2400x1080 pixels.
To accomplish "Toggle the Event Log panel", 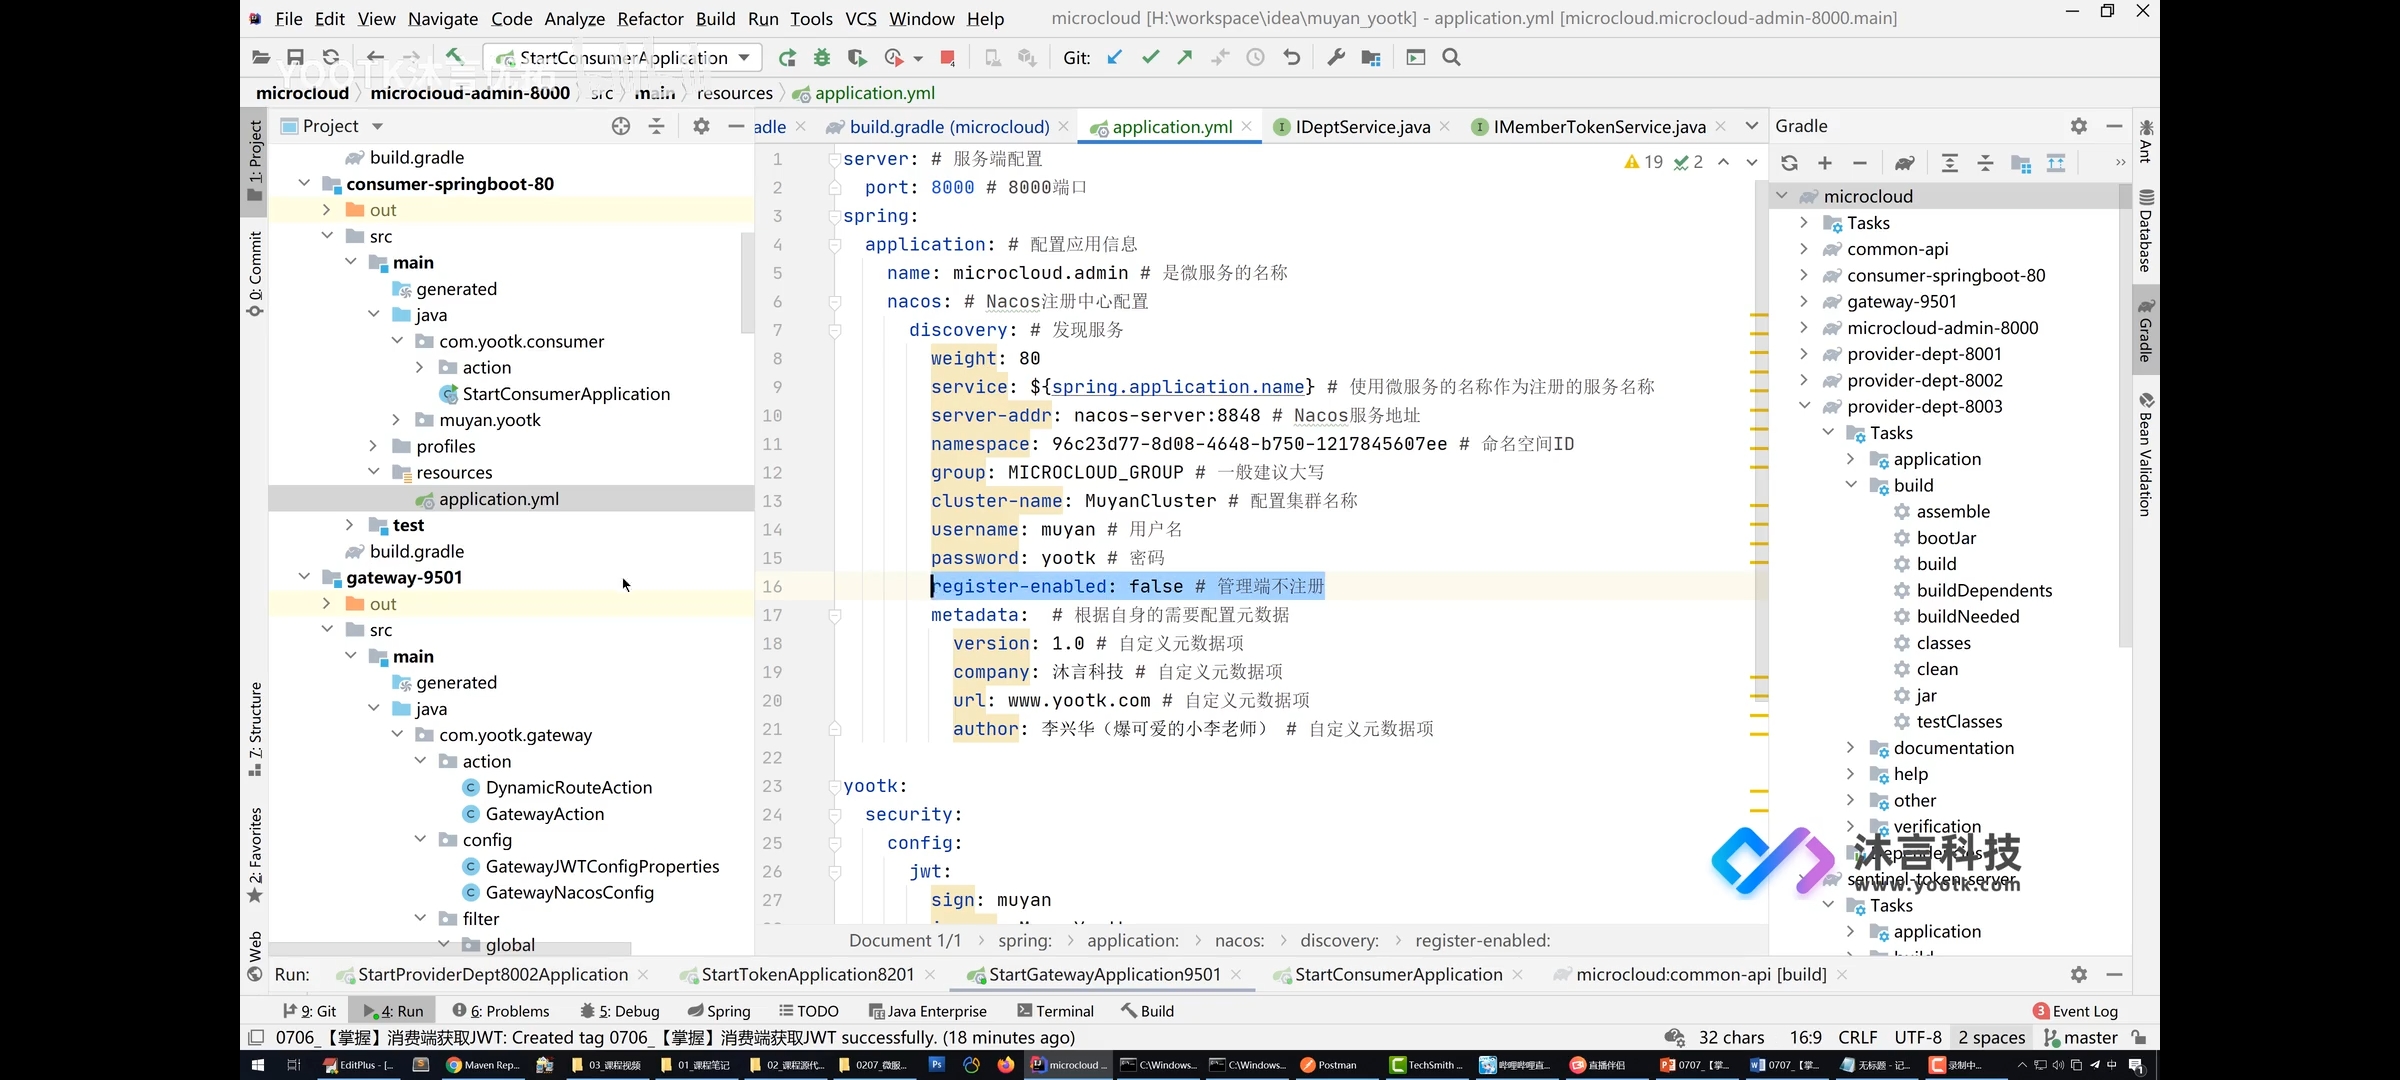I will [2077, 1010].
